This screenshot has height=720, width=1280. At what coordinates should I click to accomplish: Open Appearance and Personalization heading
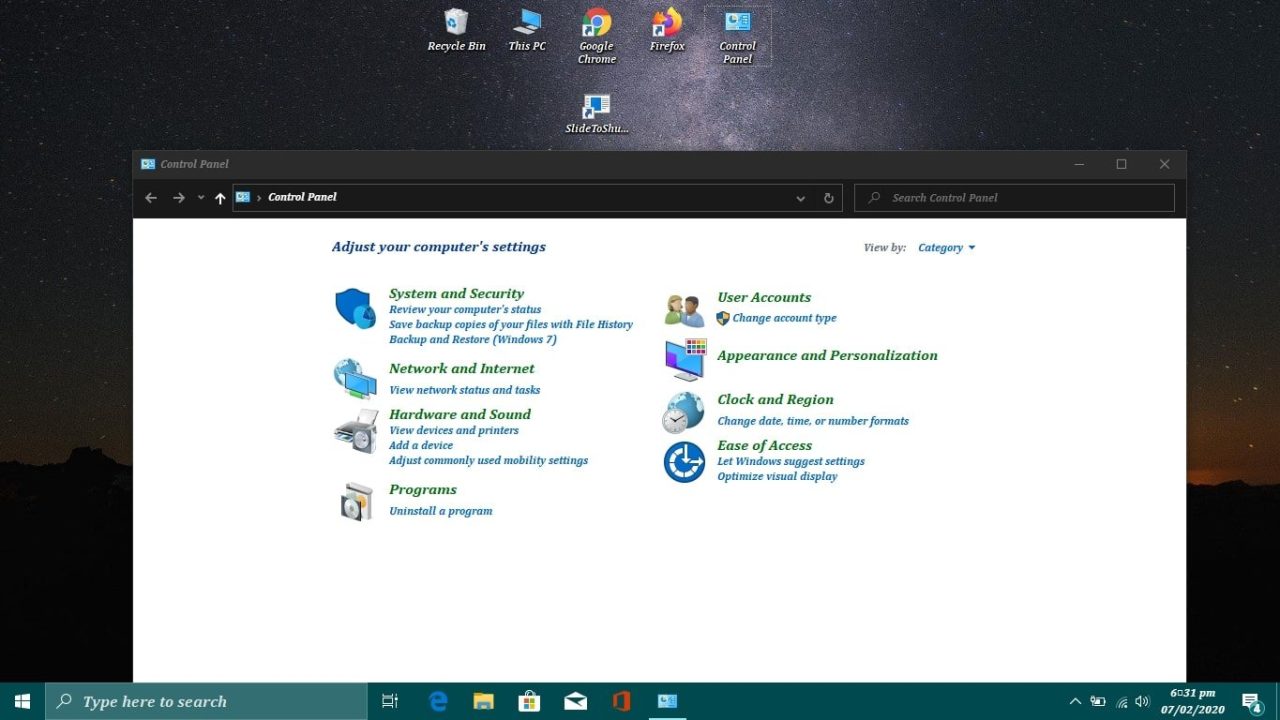click(x=827, y=355)
